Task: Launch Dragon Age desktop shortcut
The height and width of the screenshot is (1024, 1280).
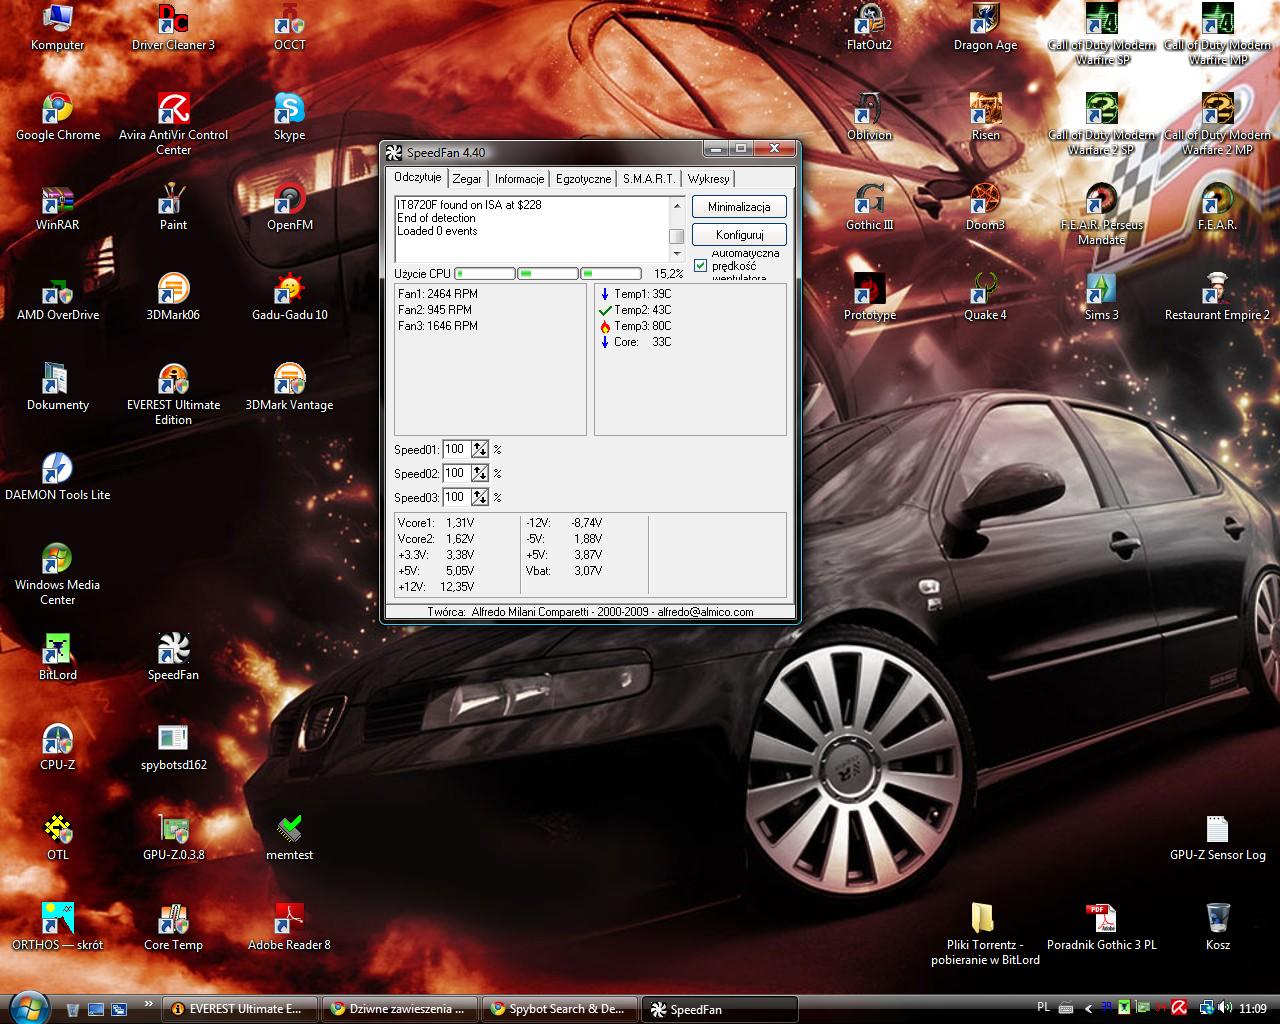Action: pyautogui.click(x=985, y=27)
